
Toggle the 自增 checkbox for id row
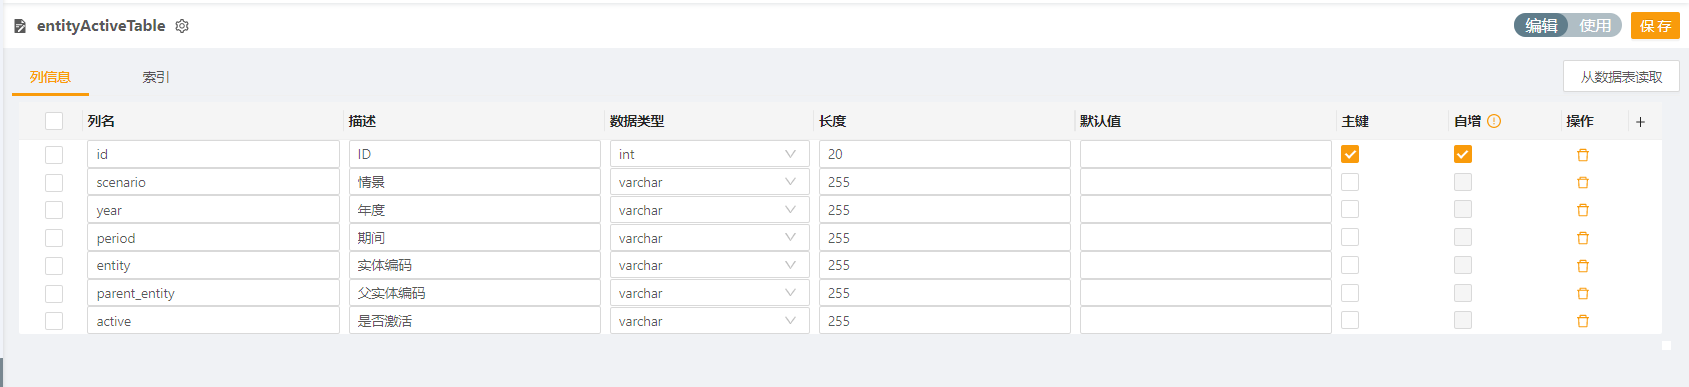1463,154
